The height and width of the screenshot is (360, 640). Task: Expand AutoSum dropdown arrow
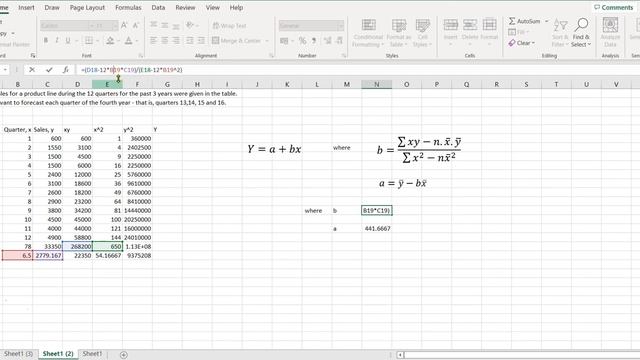click(x=547, y=21)
